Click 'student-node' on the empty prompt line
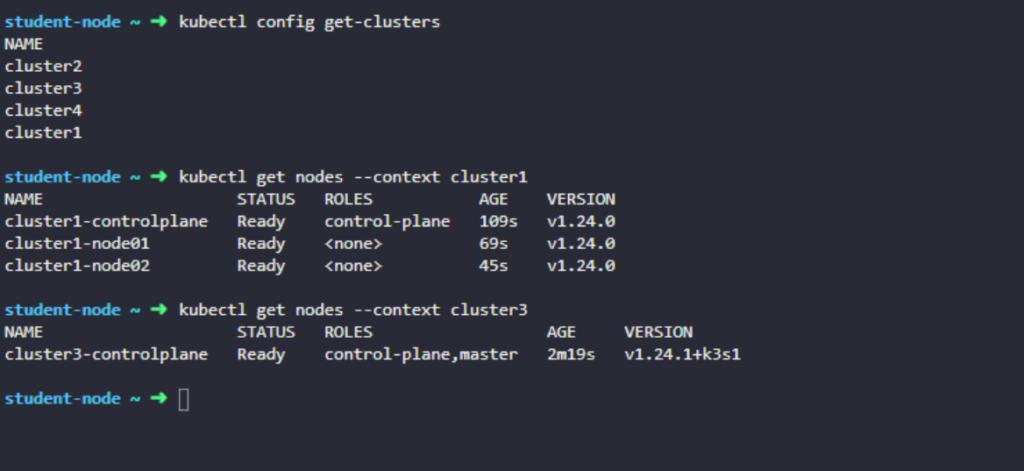 coord(62,399)
